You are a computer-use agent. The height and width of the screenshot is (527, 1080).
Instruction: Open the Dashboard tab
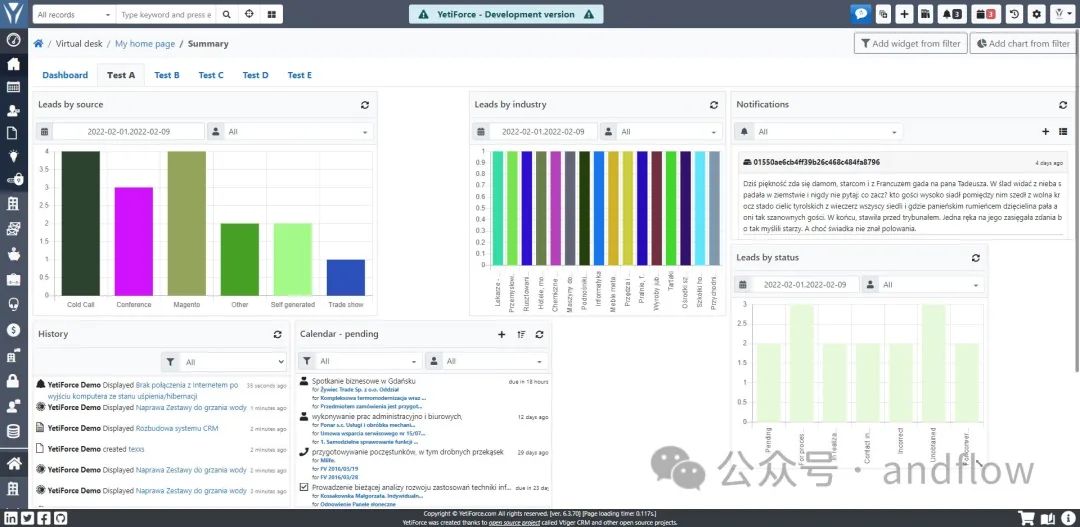point(65,75)
